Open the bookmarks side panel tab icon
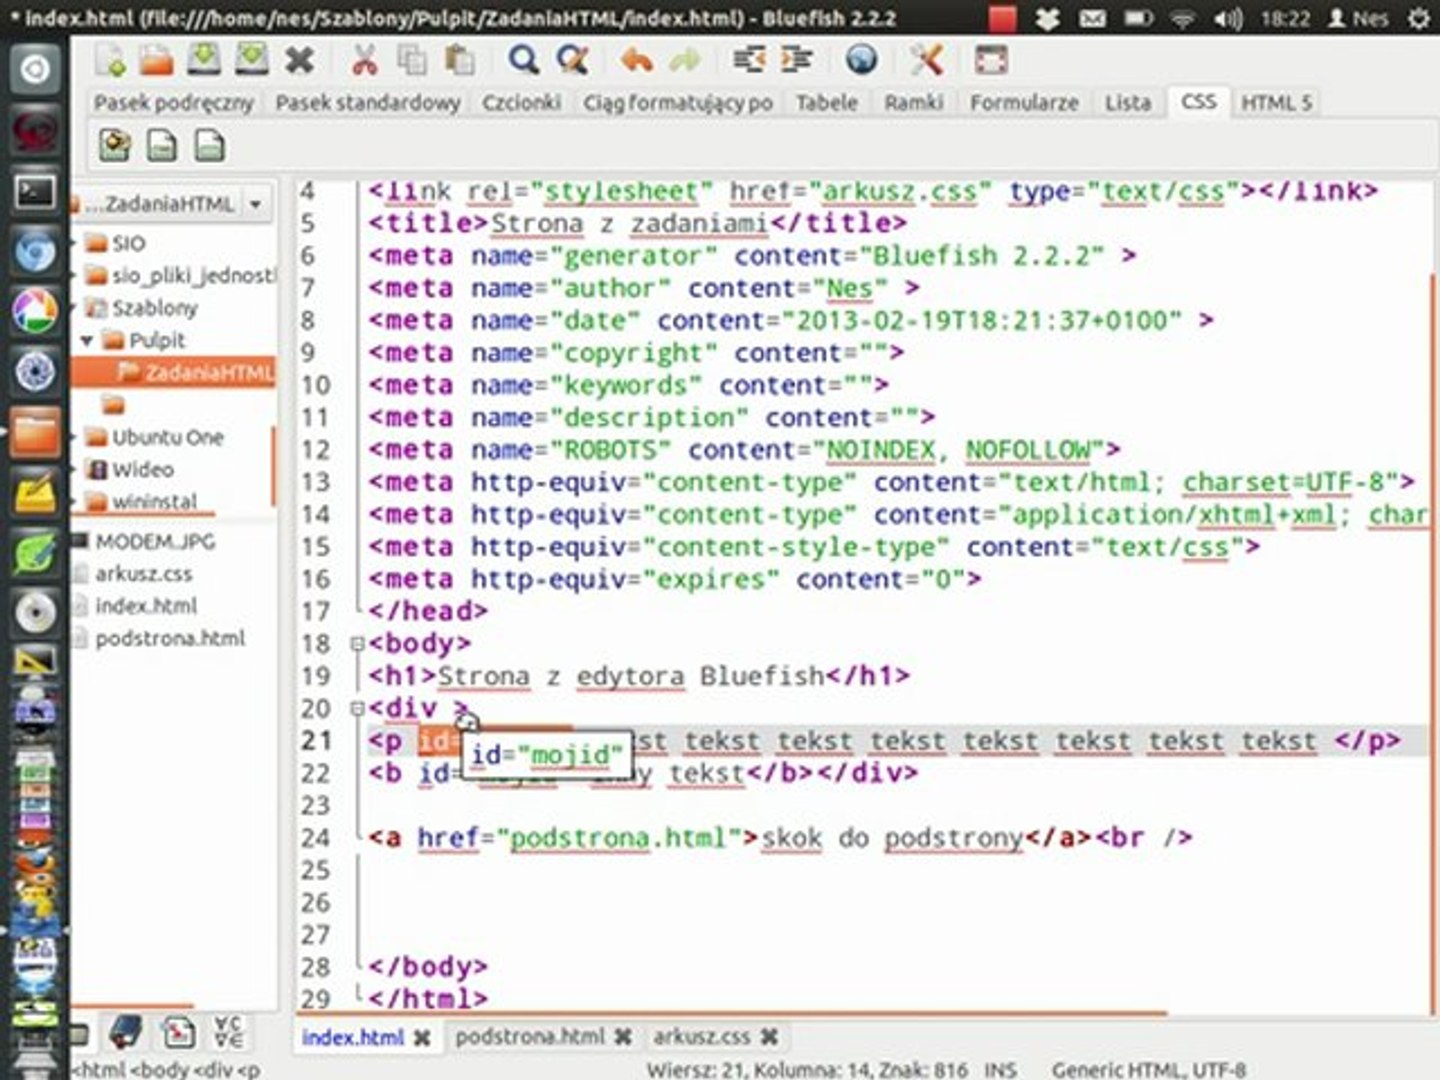 pyautogui.click(x=126, y=1033)
